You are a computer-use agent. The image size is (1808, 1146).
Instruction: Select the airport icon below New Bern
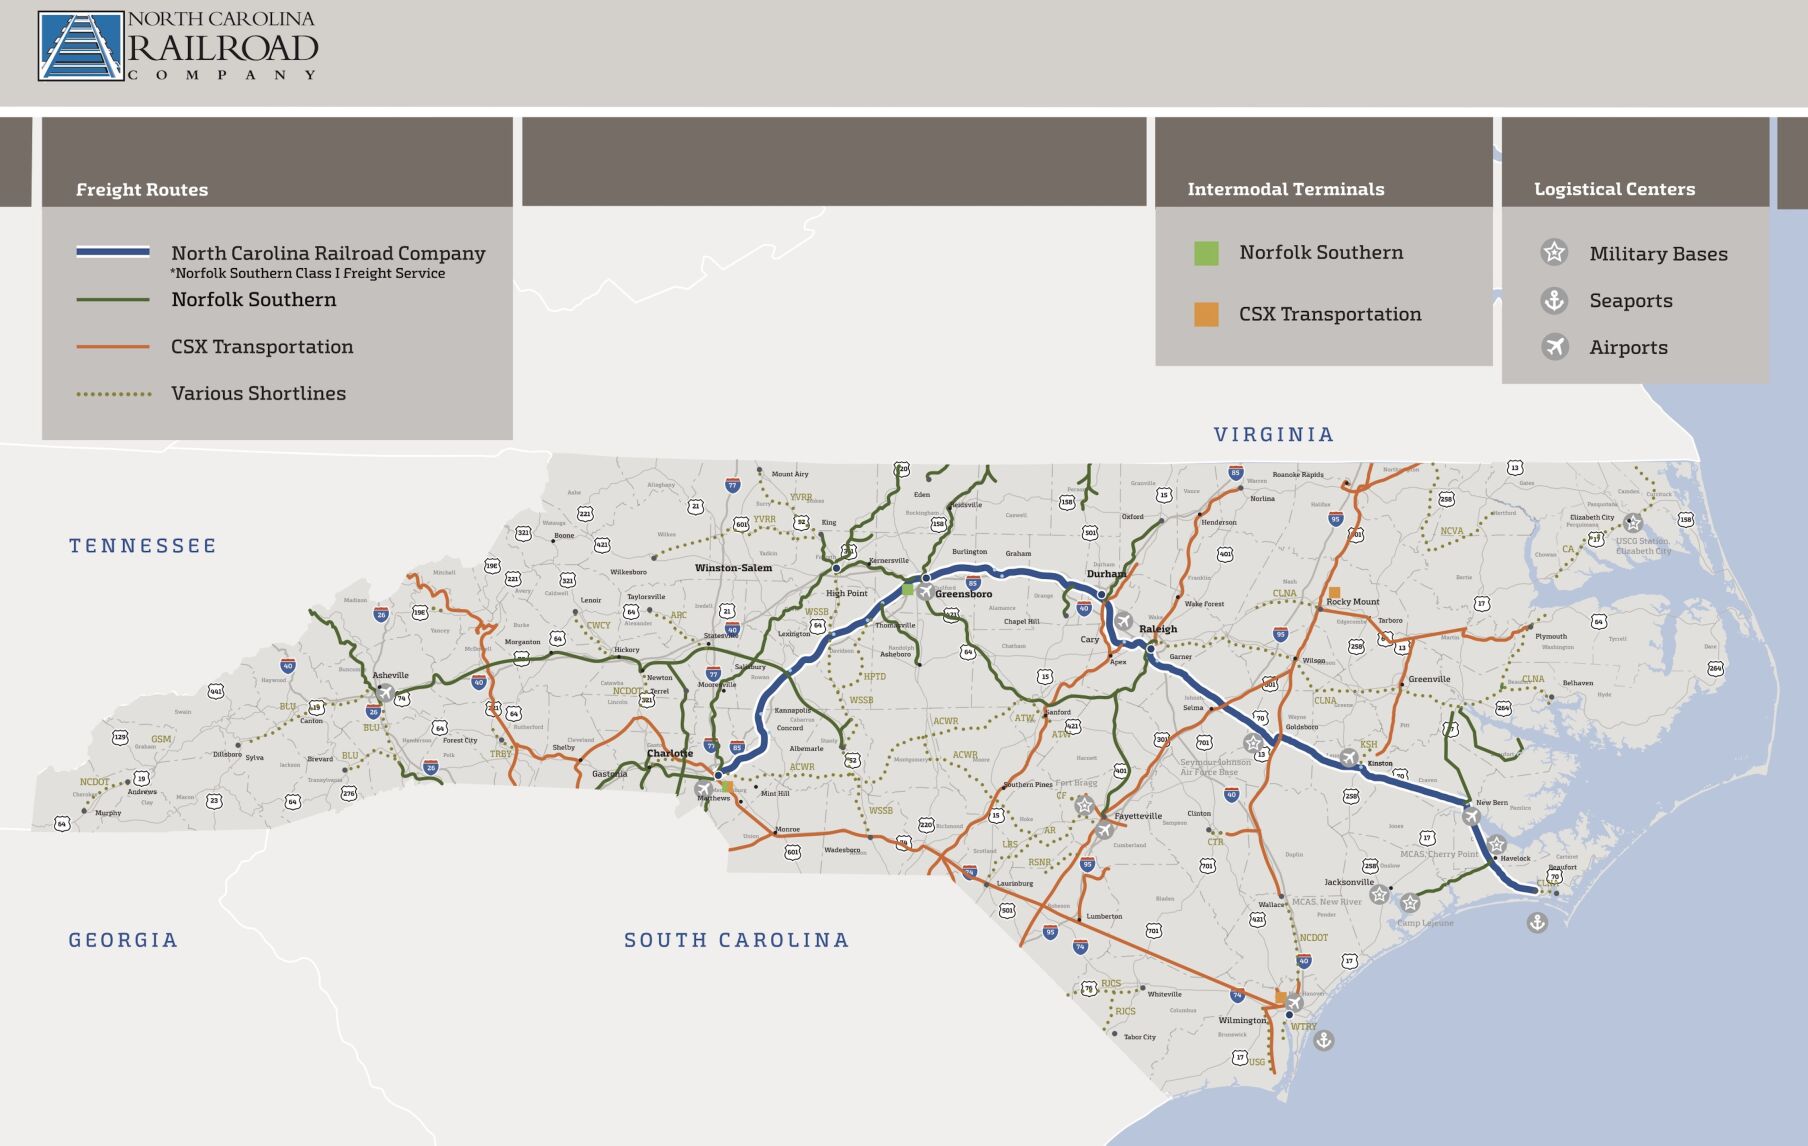coord(1470,817)
